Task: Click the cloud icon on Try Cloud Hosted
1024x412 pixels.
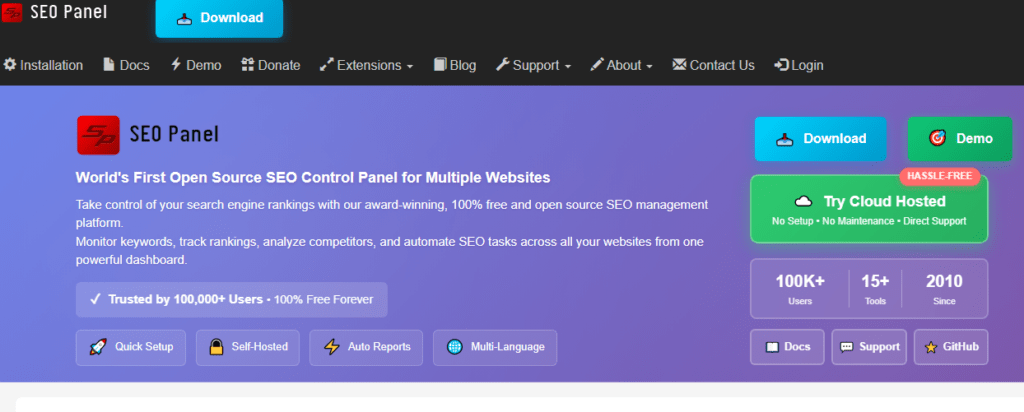Action: 803,201
